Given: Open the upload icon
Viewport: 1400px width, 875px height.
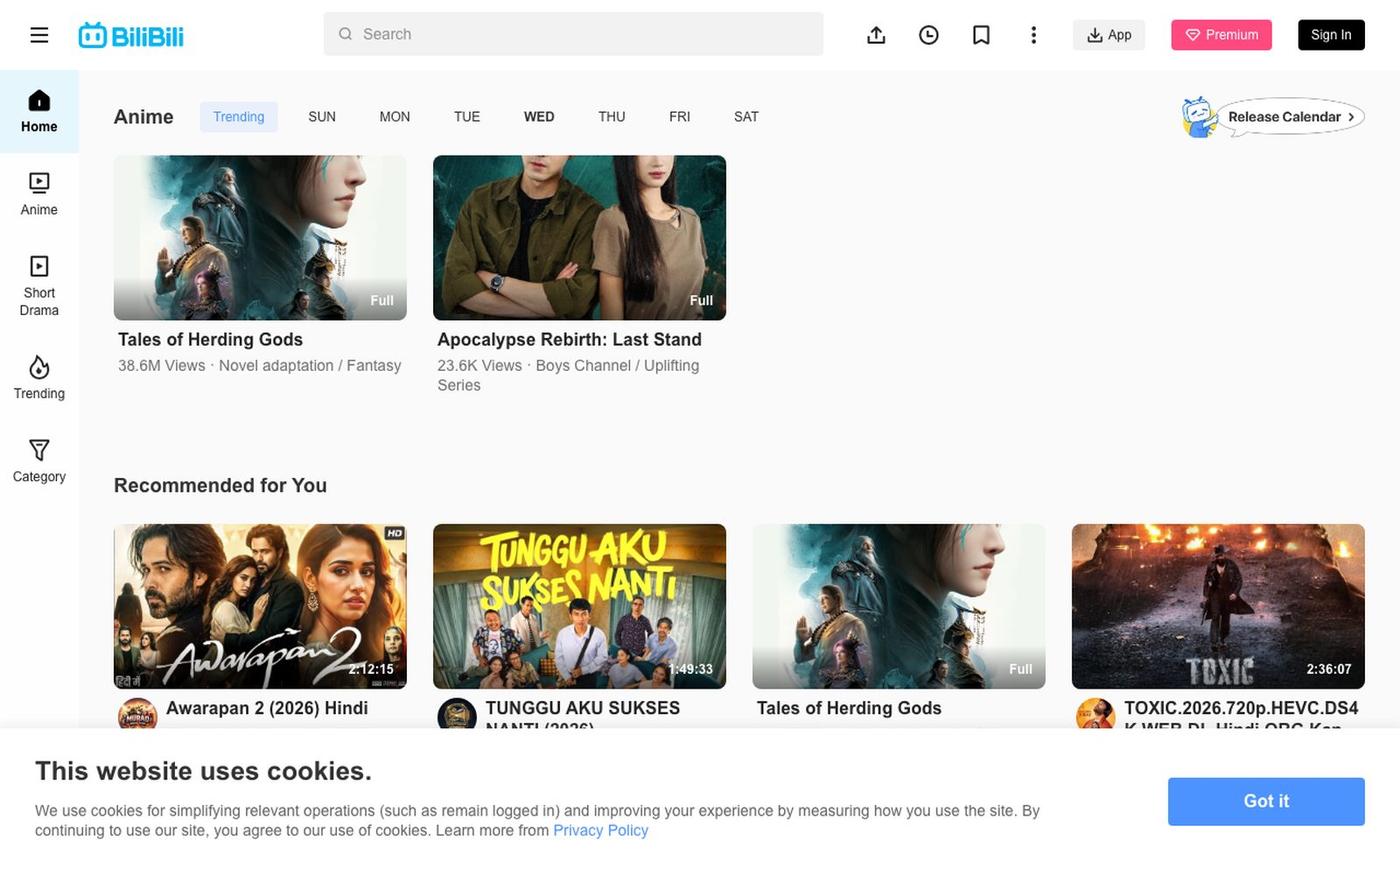Looking at the screenshot, I should click(x=876, y=35).
